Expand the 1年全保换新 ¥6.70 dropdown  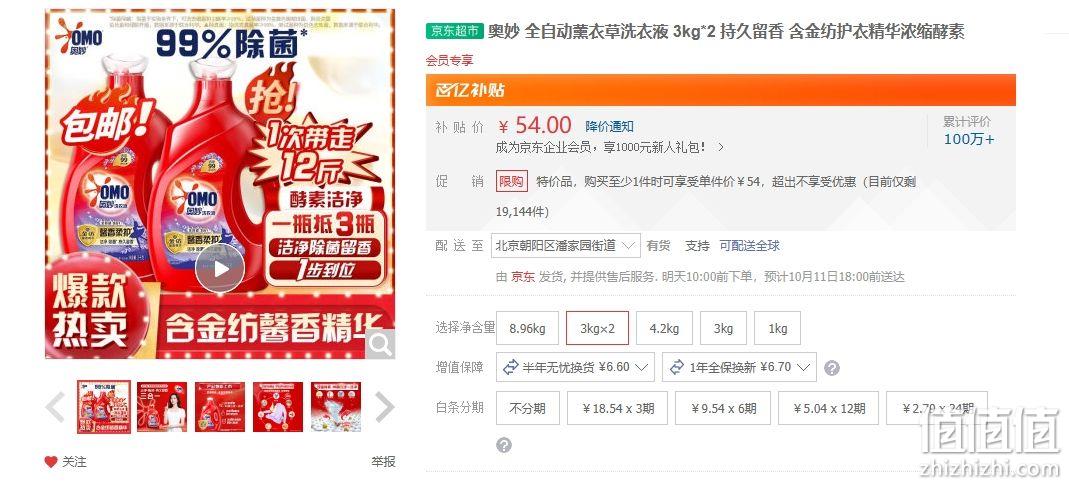pos(740,367)
